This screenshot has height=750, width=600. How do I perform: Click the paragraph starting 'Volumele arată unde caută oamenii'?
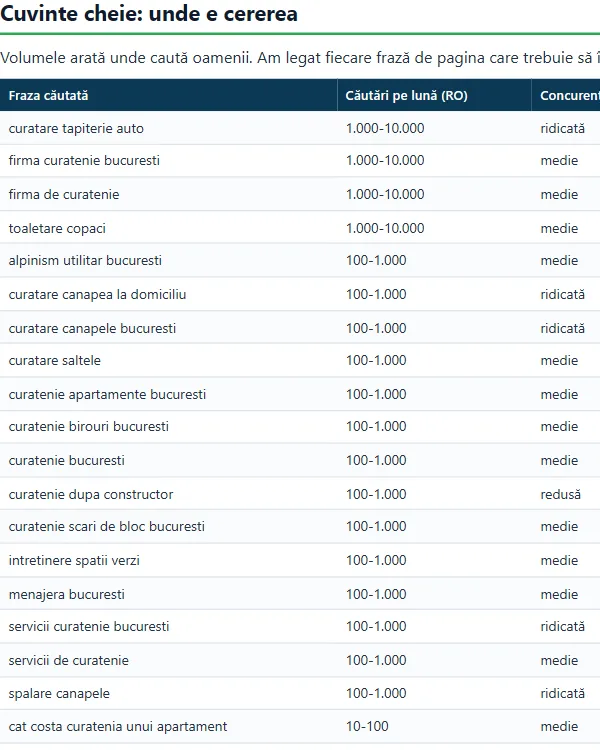click(300, 58)
